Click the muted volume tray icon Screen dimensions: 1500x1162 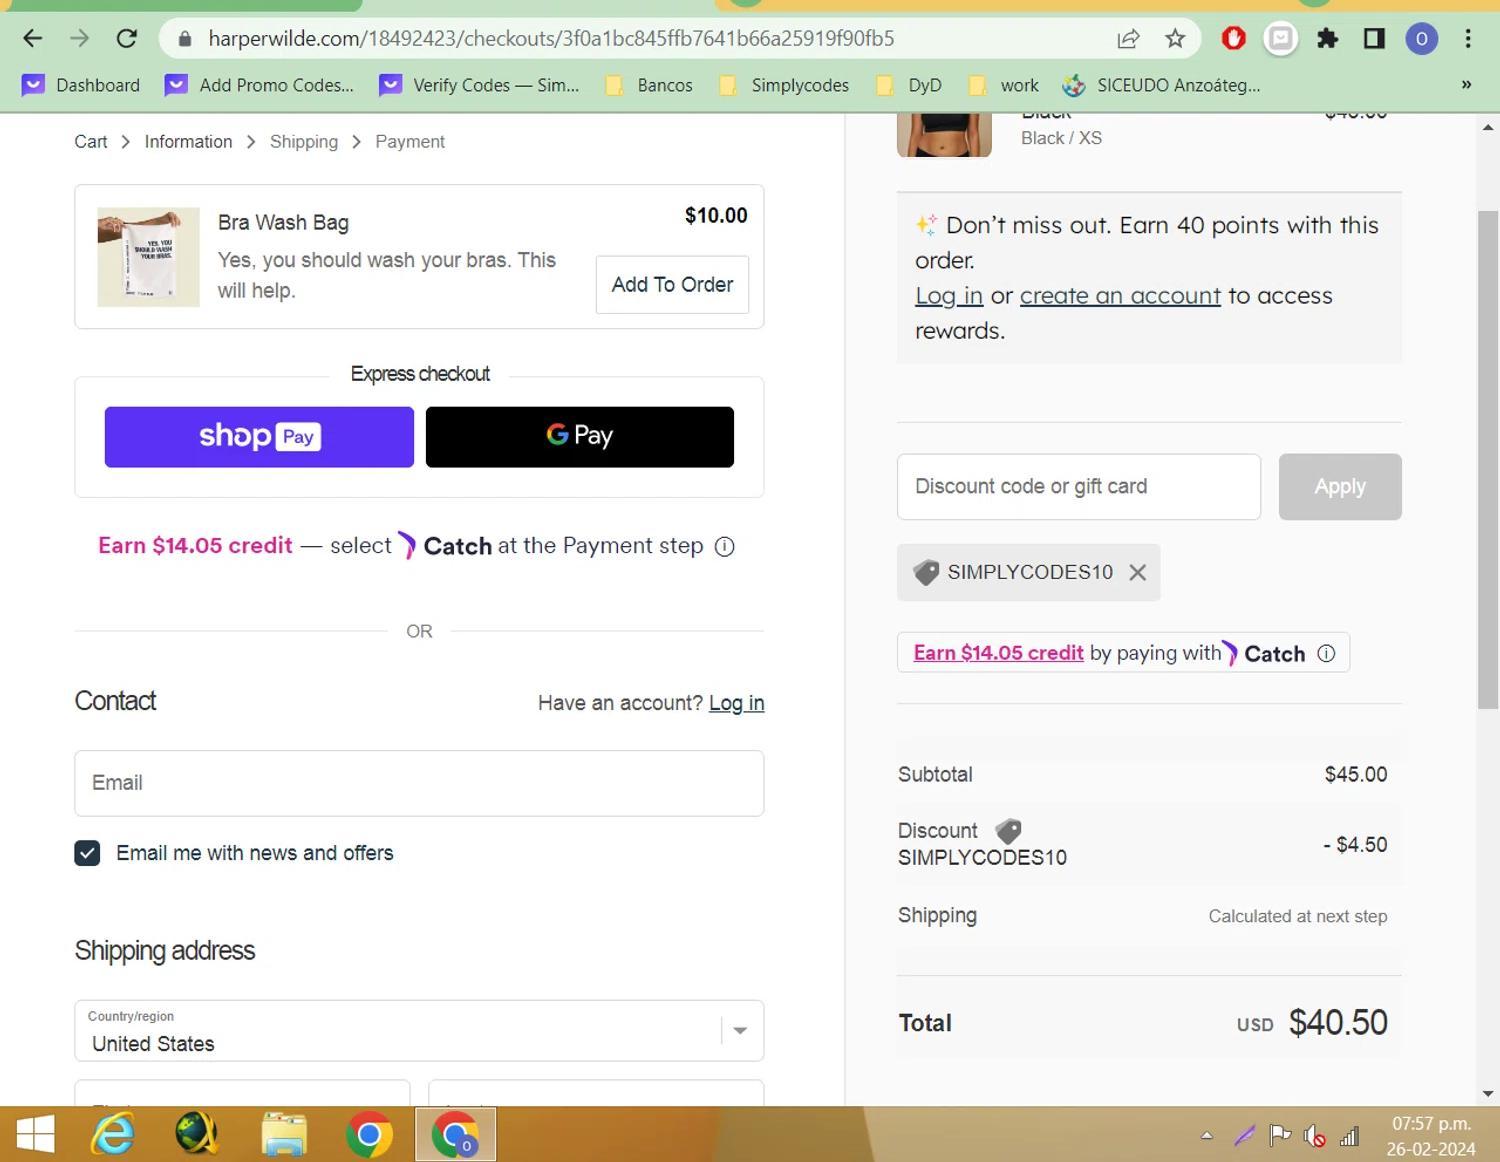[1315, 1136]
